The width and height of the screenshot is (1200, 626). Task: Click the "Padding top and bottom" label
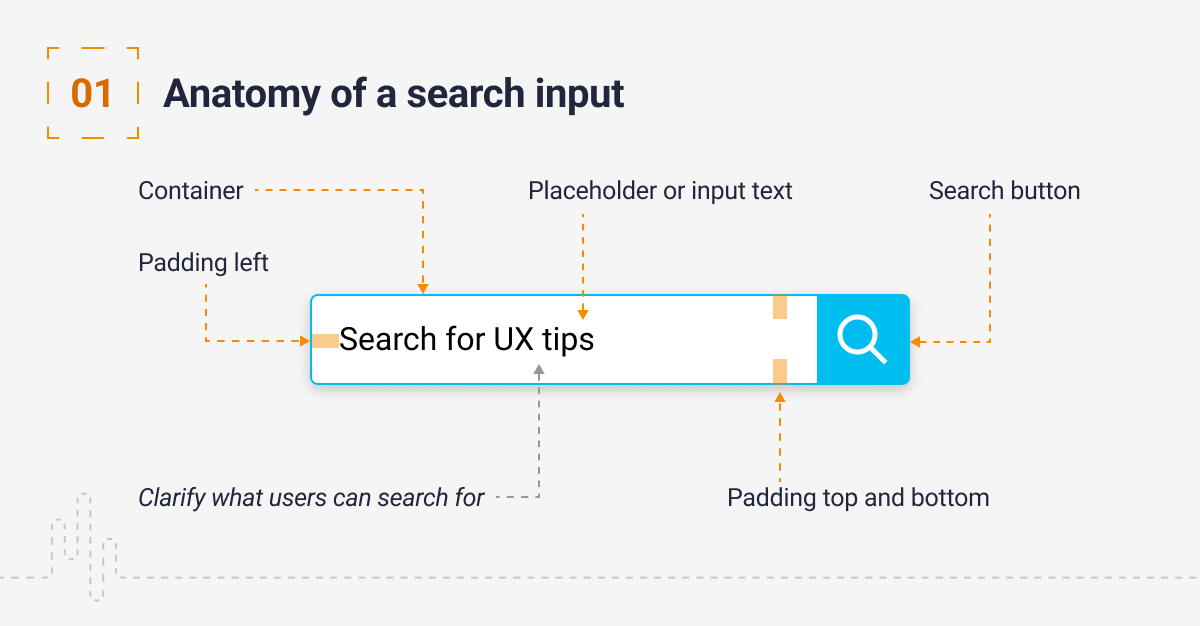coord(858,497)
